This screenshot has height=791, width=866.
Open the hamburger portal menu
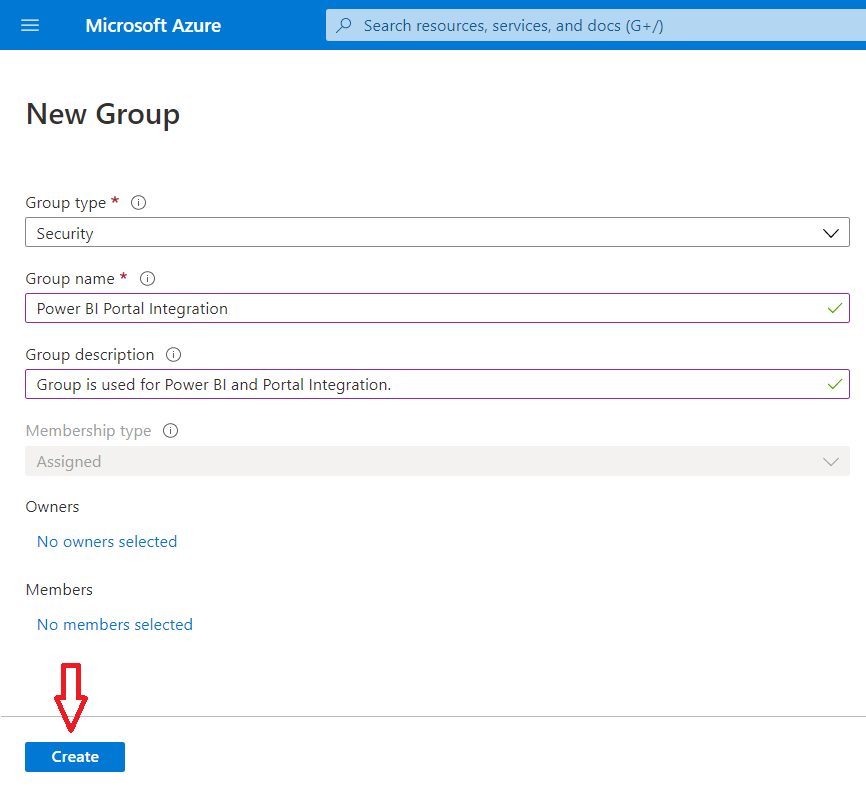pos(30,25)
